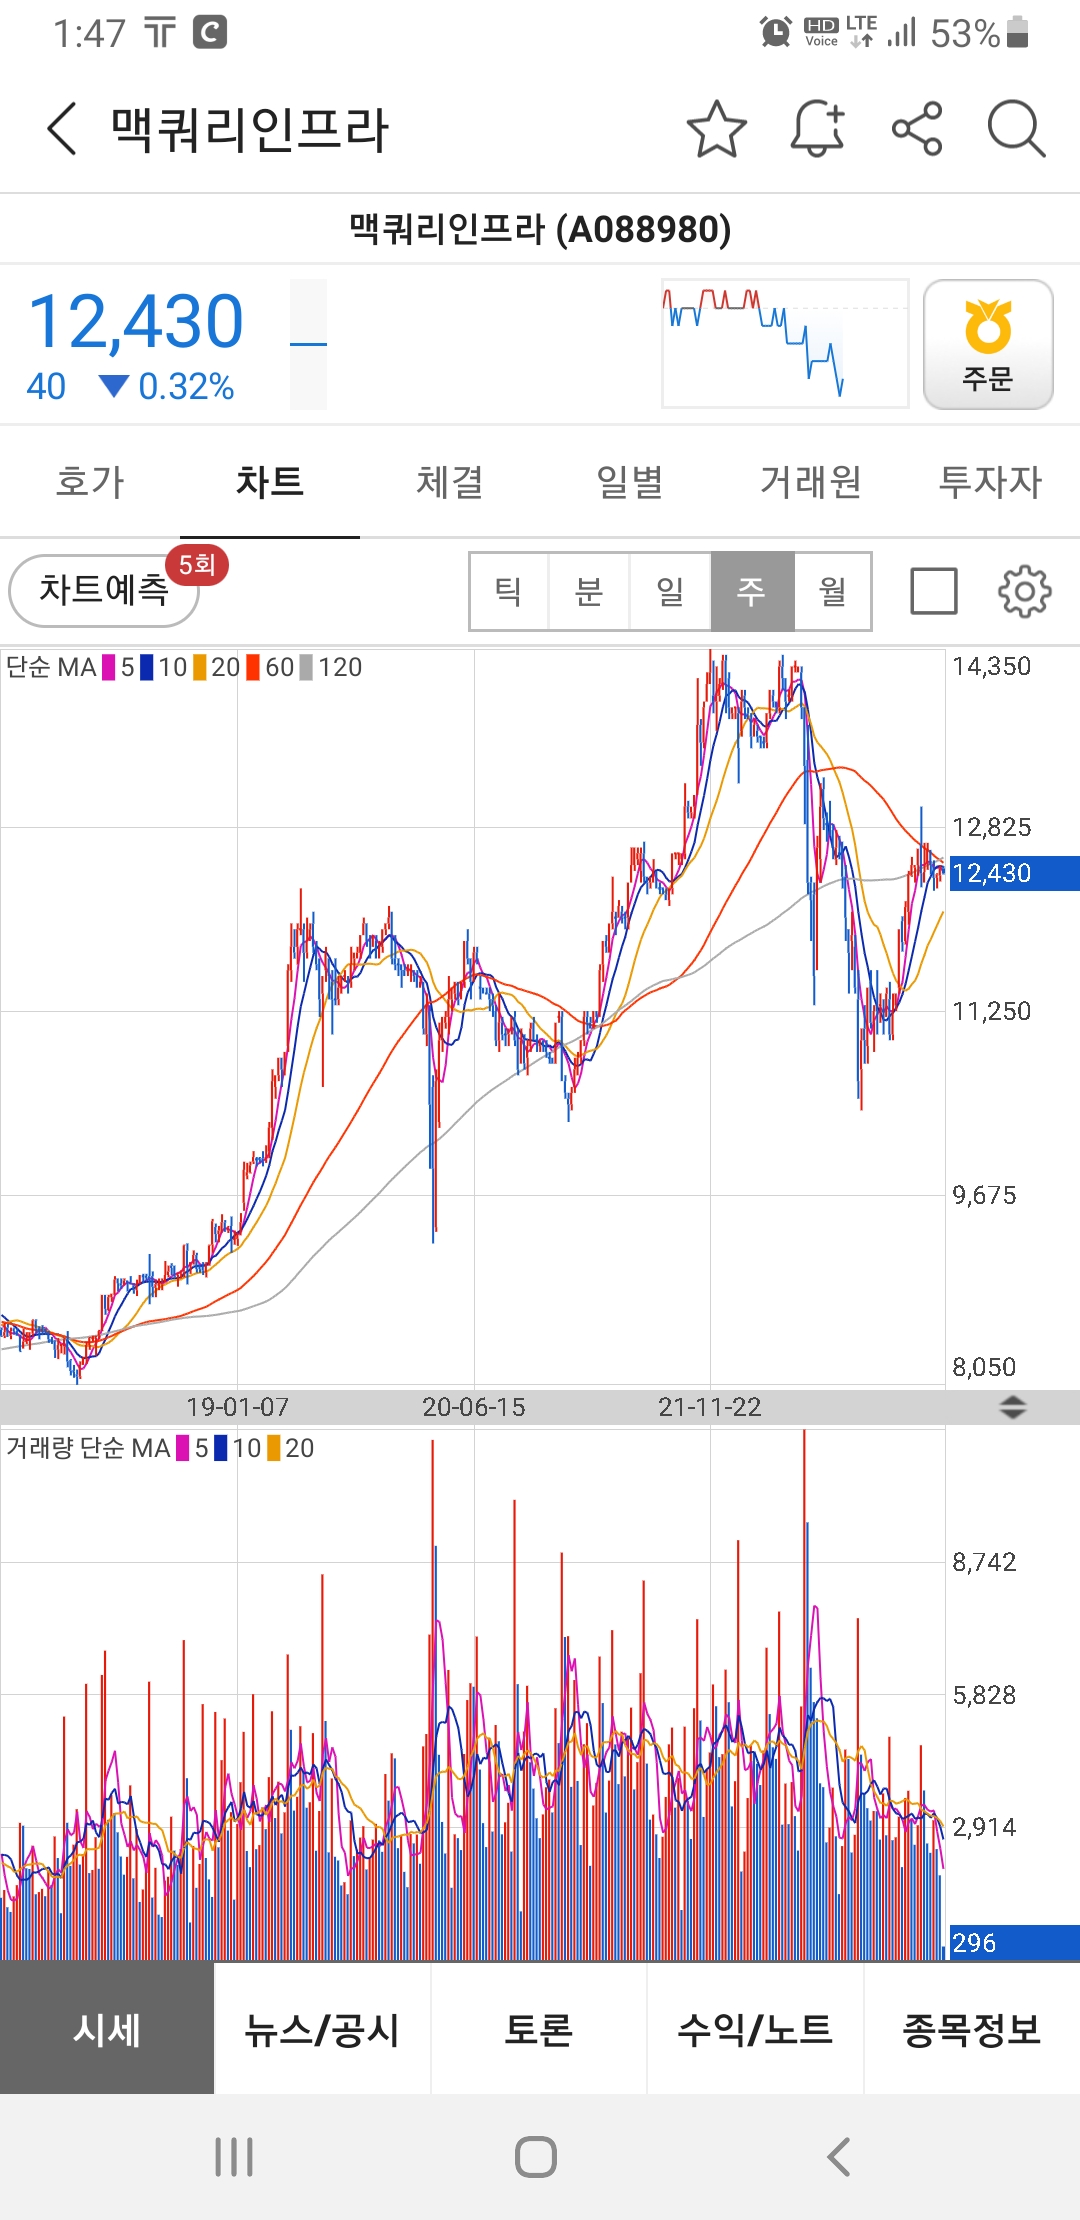Click the volume MA 20 orange swatch

click(274, 1448)
